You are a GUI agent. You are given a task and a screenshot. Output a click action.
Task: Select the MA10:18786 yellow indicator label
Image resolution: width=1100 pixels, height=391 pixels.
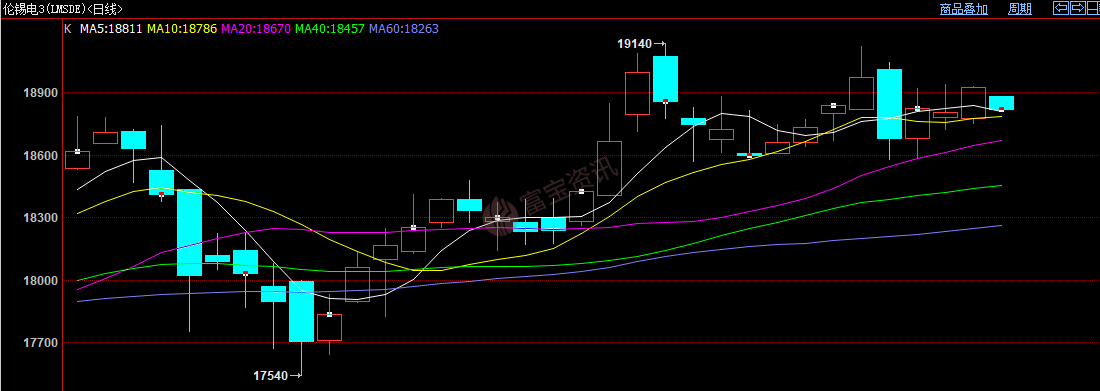pos(182,29)
